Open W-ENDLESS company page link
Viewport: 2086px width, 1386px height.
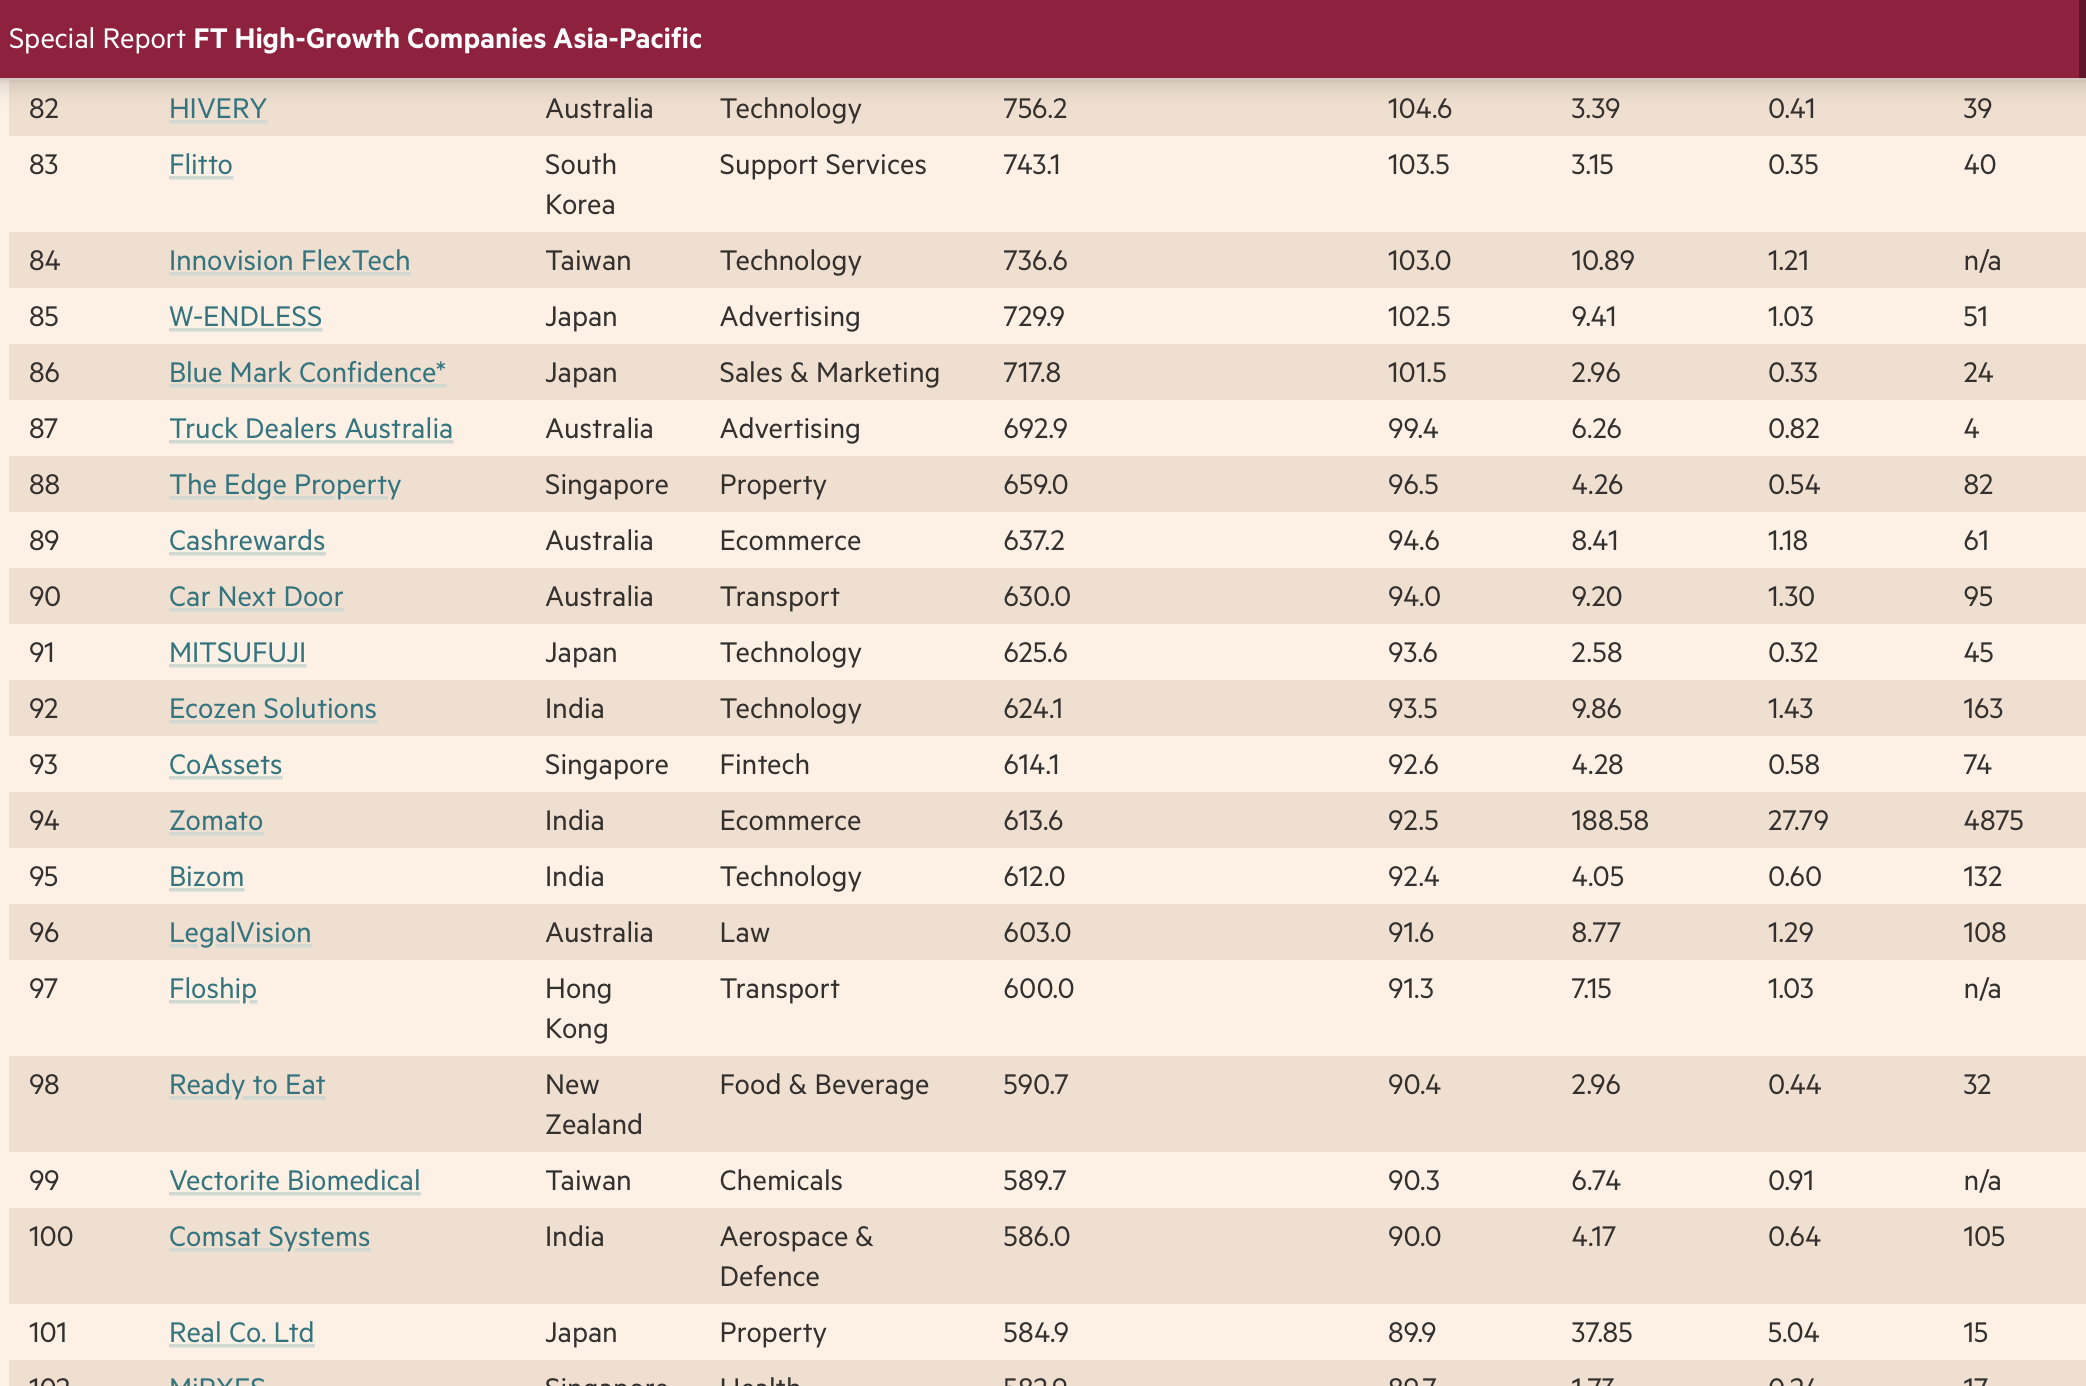coord(245,316)
